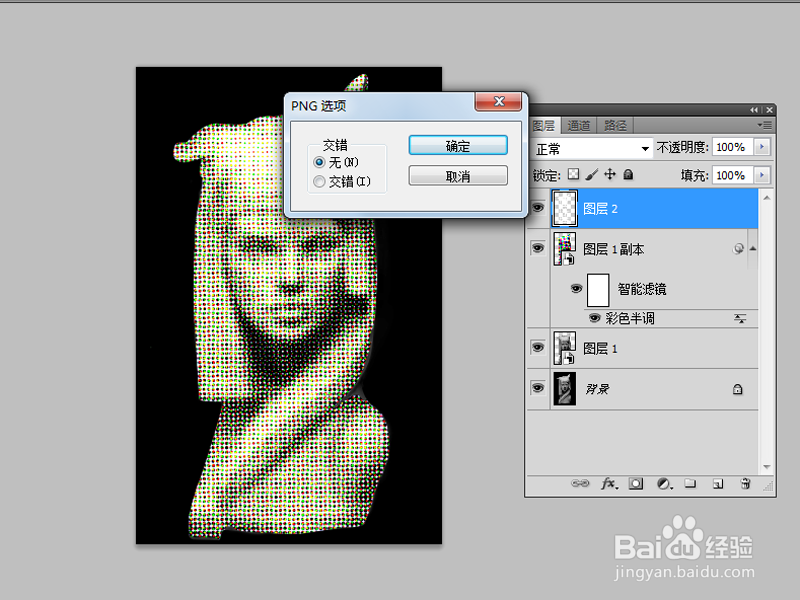Open the 不透明度 slider arrow
Viewport: 800px width, 600px height.
coord(762,147)
